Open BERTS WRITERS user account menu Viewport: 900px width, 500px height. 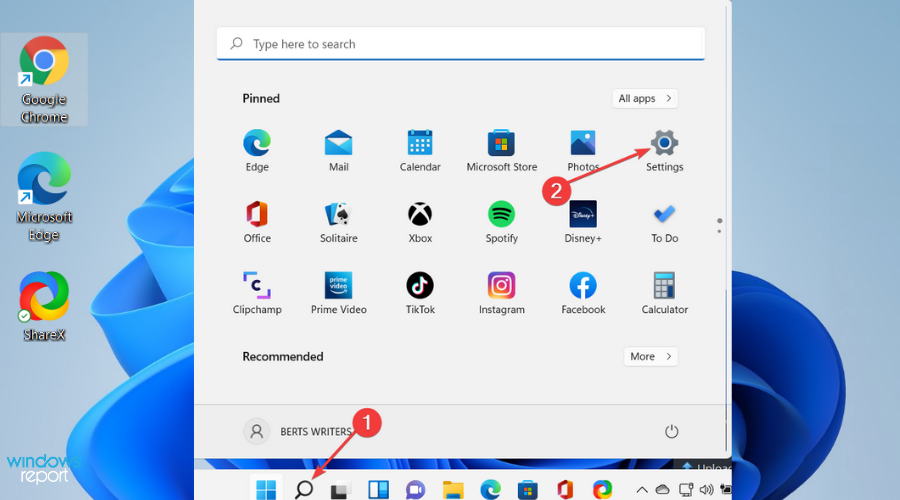[x=297, y=431]
